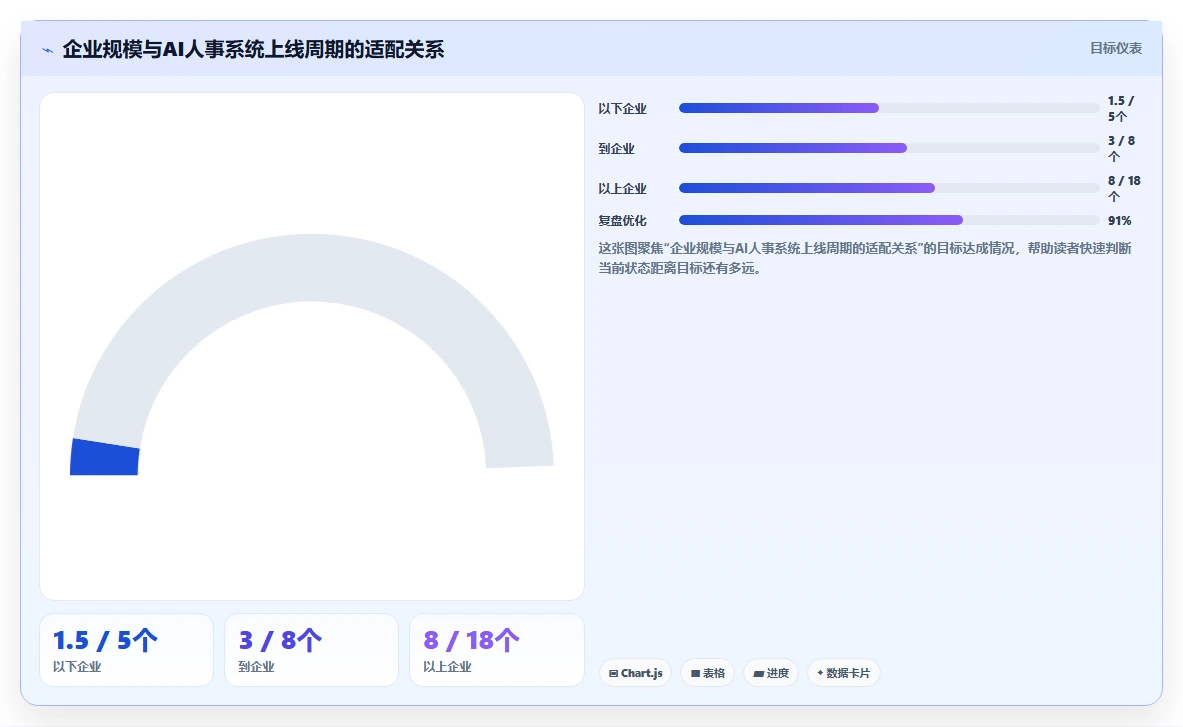Screen dimensions: 1183x727
Task: Open the 1.5 / 5个 stat card
Action: tap(127, 650)
